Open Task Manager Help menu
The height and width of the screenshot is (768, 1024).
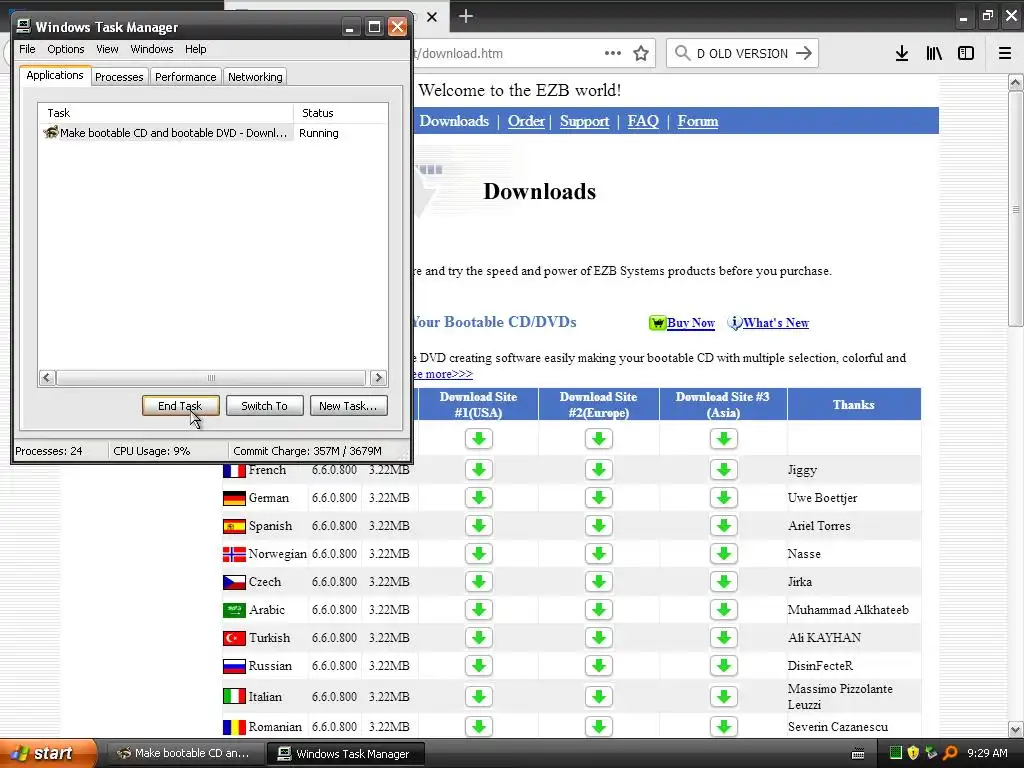coord(195,49)
